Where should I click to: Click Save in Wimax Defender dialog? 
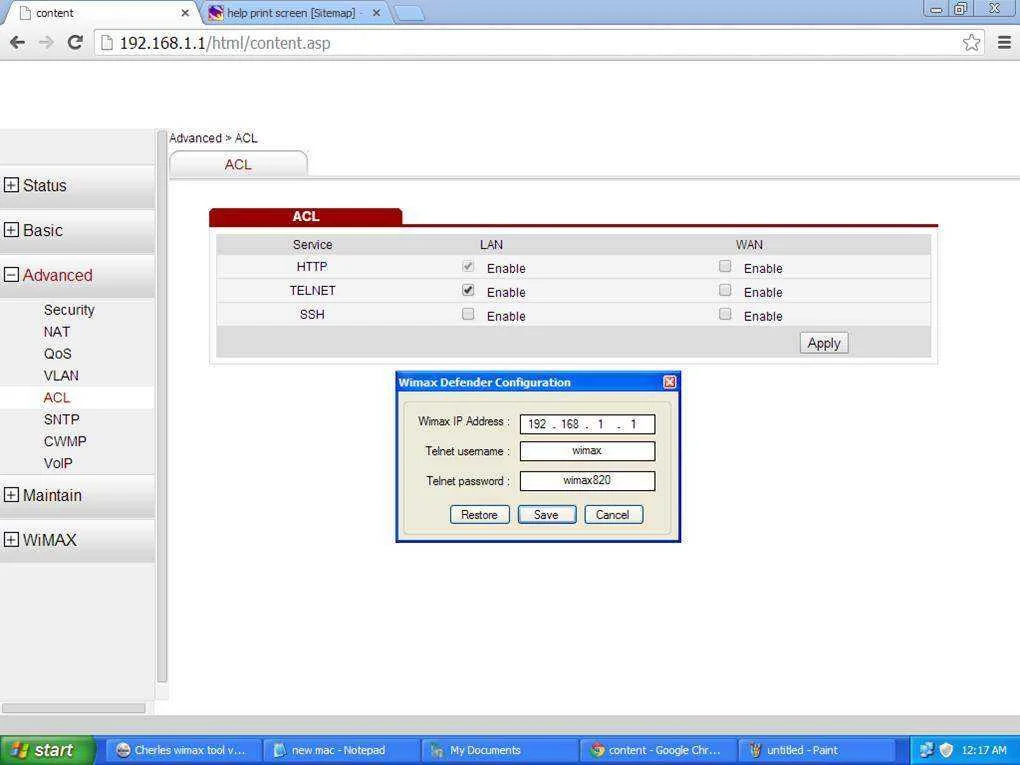[x=546, y=515]
